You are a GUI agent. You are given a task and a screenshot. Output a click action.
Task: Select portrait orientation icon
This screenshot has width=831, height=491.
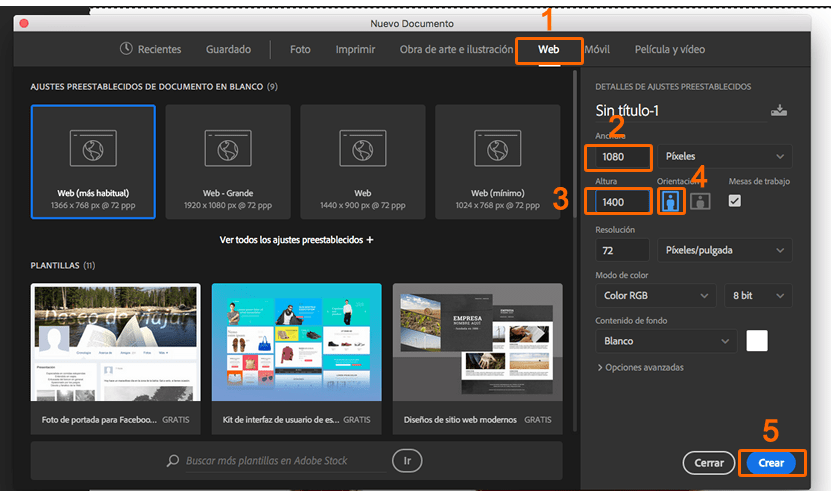click(671, 201)
